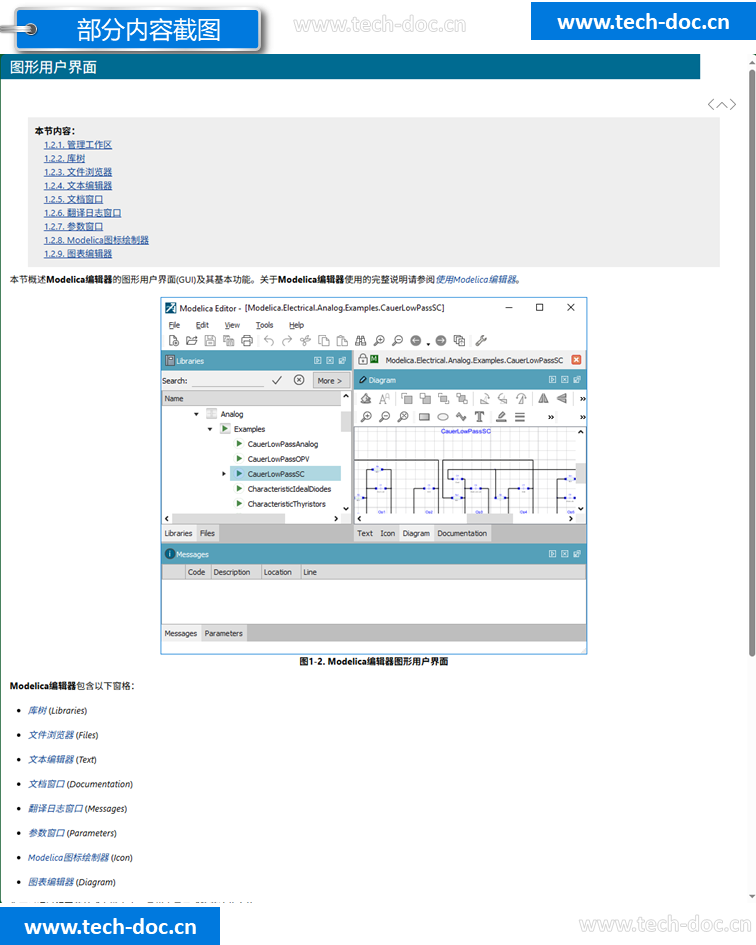The height and width of the screenshot is (945, 756).
Task: Switch to the Documentation tab
Action: coord(462,533)
